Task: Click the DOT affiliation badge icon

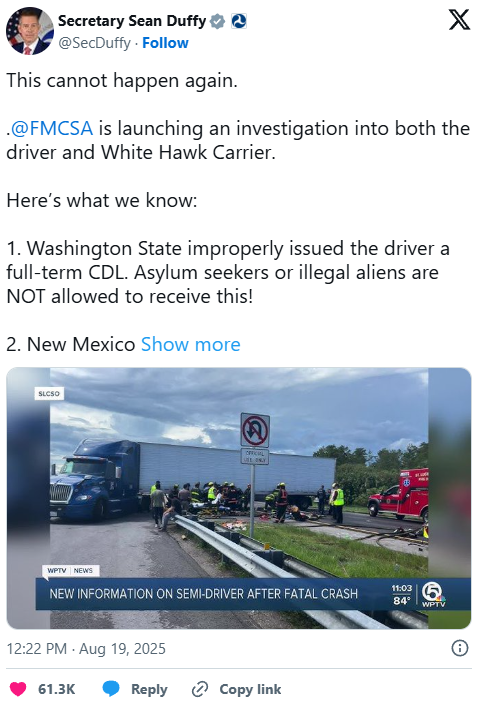Action: tap(239, 21)
